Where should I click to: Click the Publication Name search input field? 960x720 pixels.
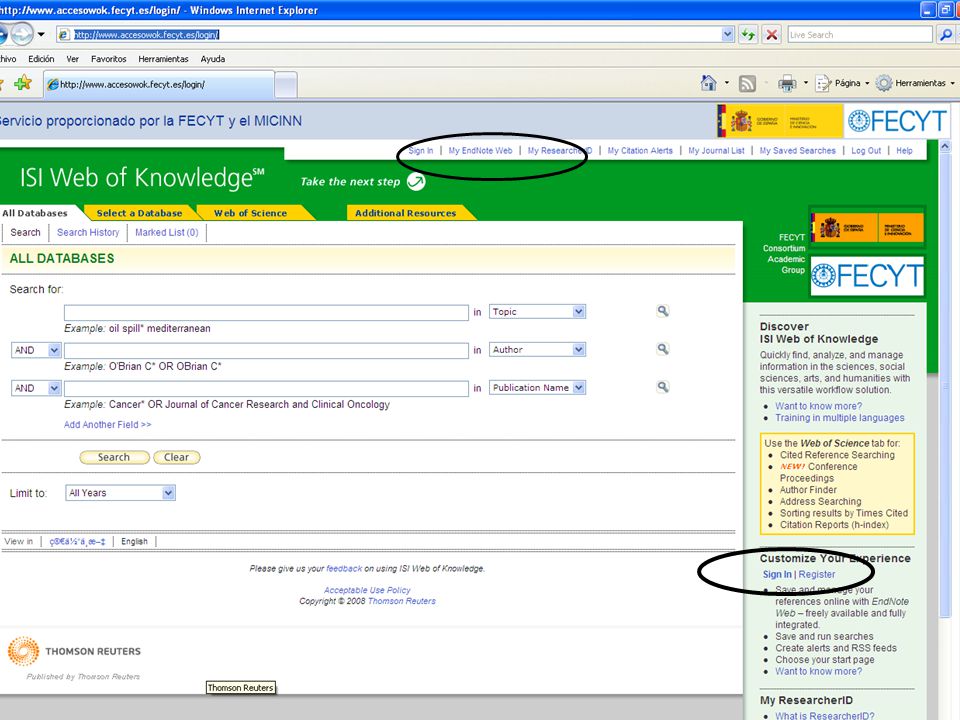click(266, 388)
